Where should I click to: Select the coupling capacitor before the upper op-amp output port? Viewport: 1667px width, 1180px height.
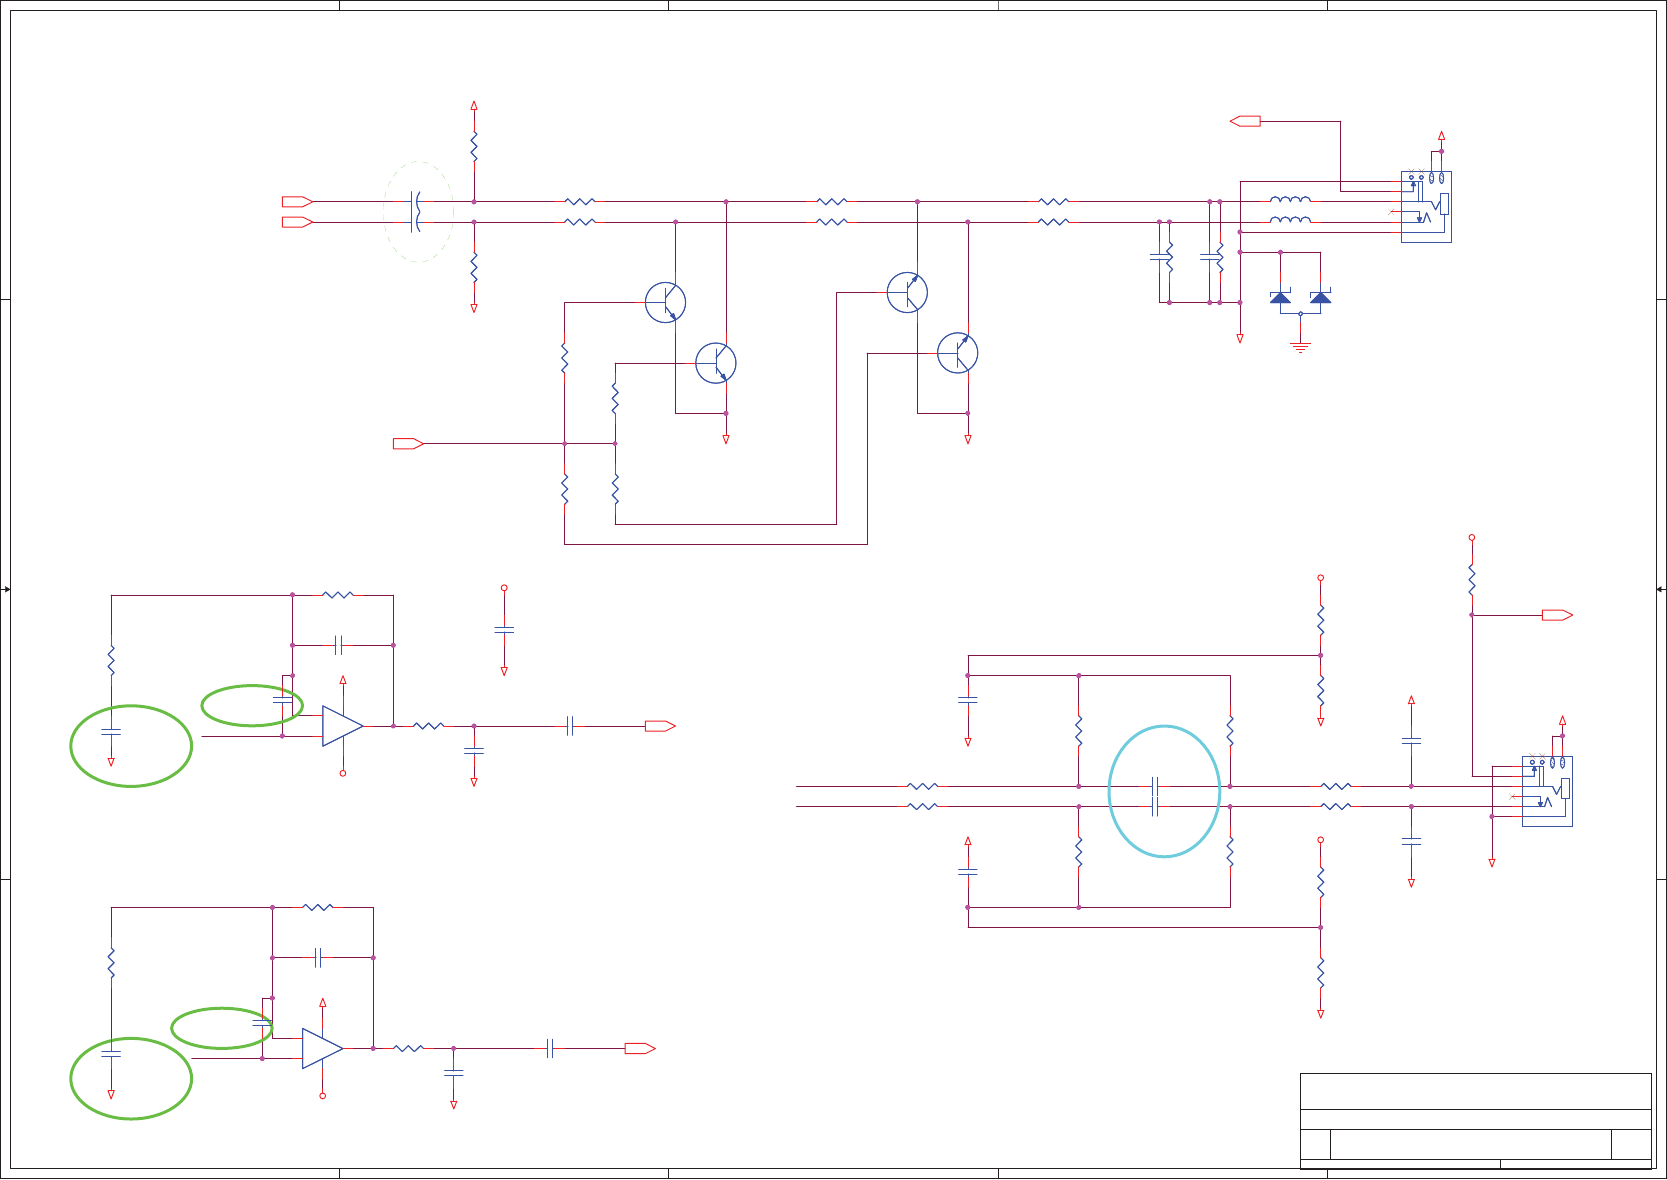tap(570, 726)
